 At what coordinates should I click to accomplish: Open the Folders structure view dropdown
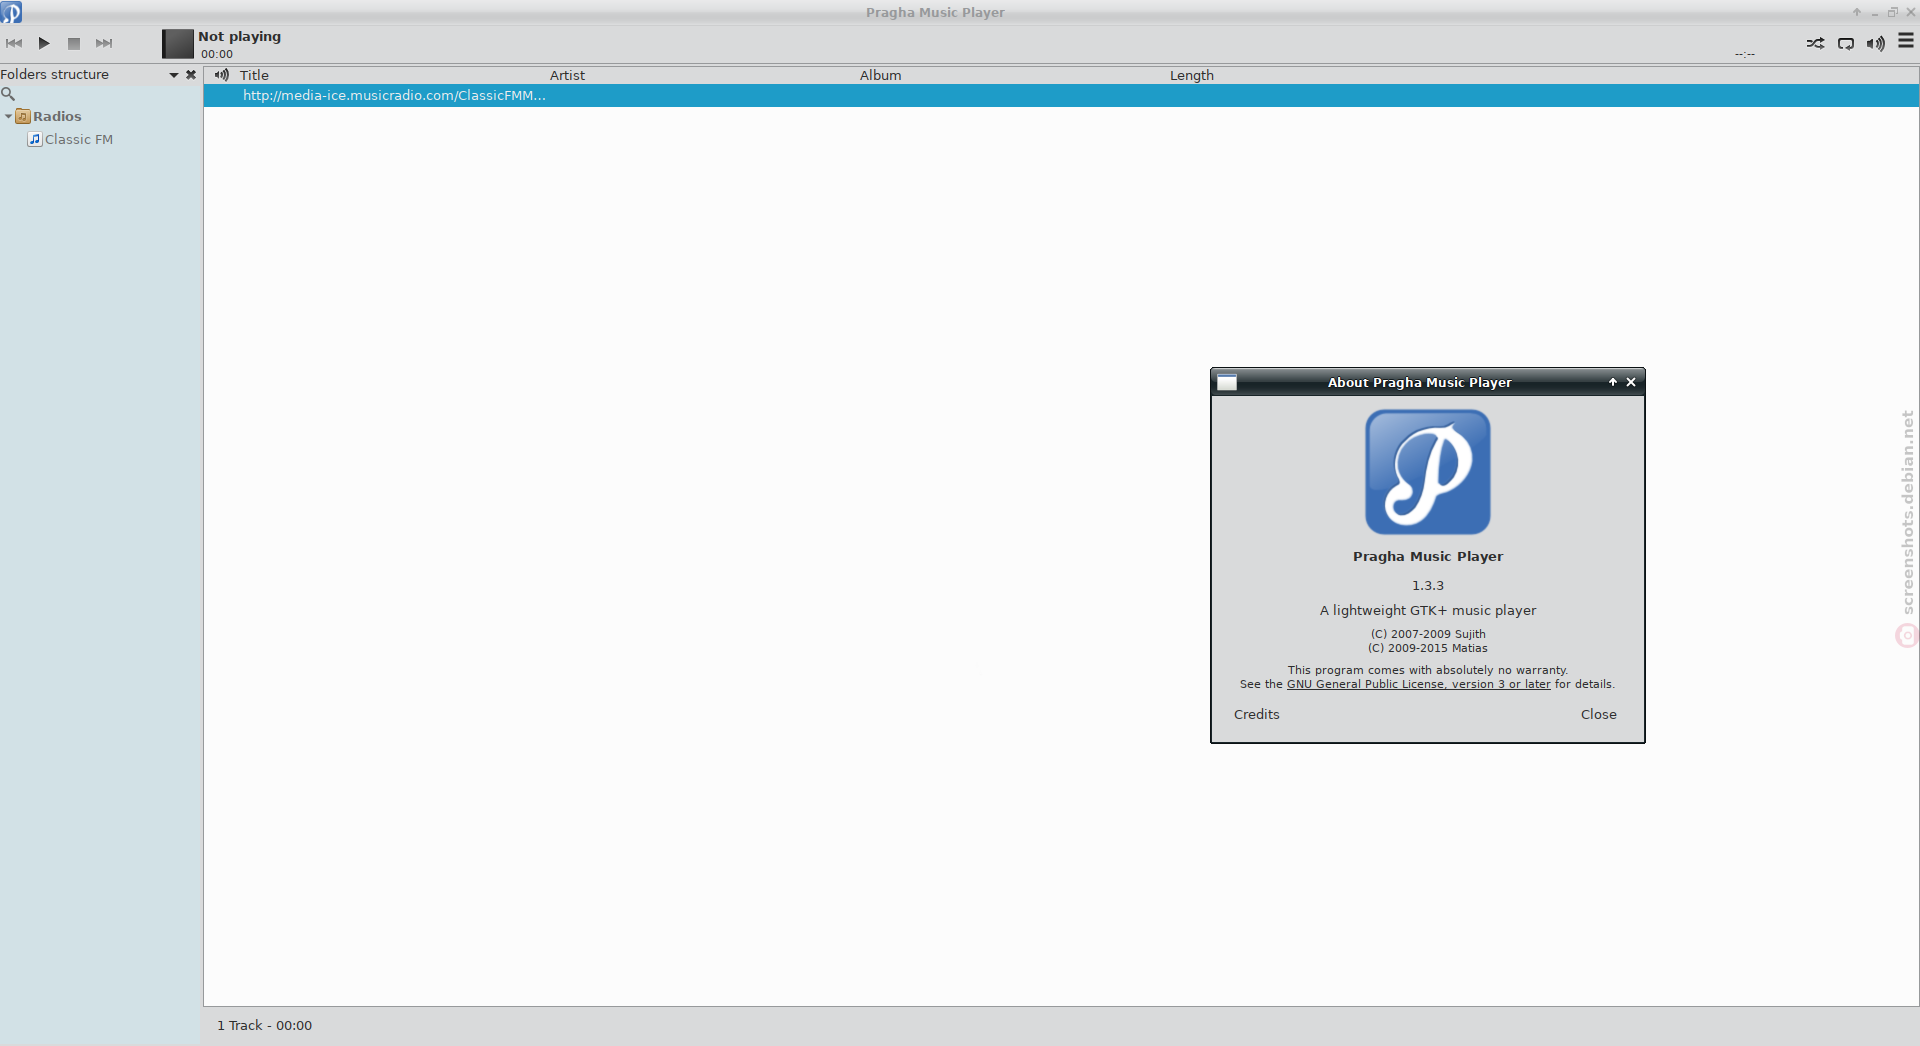(x=174, y=75)
